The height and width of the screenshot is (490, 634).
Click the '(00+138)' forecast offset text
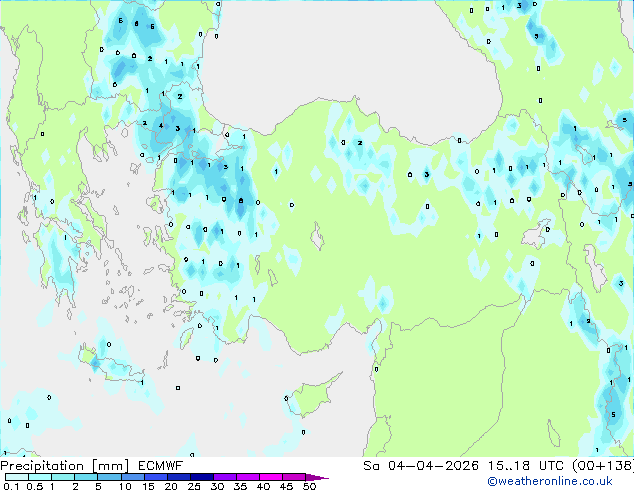603,466
